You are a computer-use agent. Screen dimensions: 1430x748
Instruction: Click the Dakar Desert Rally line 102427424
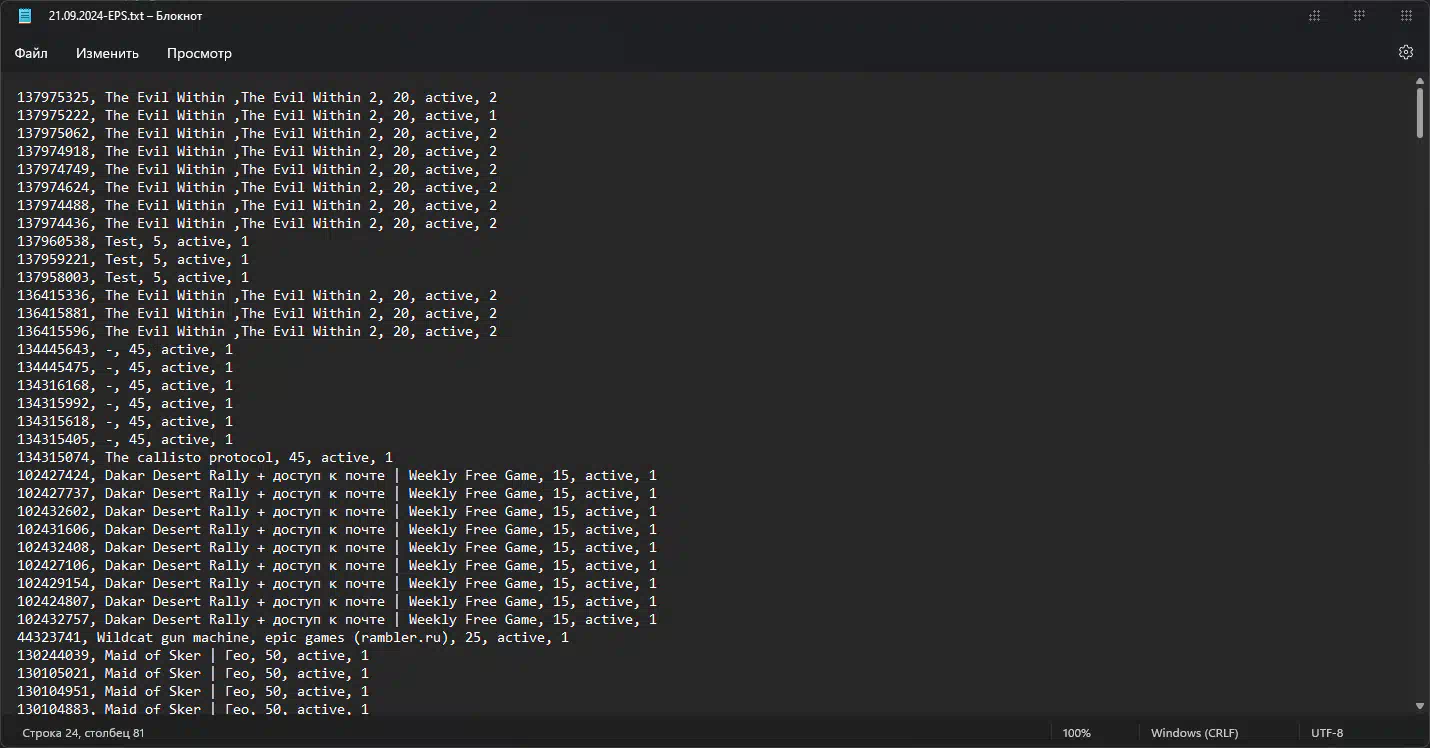tap(337, 475)
